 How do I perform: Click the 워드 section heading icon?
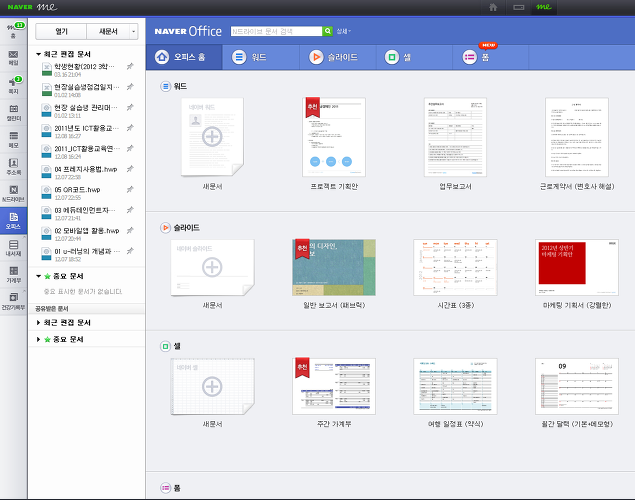(165, 86)
